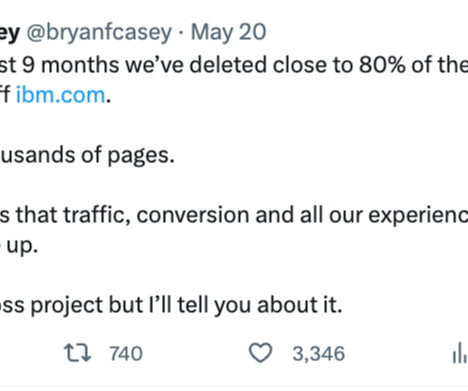Viewport: 468px width, 391px height.
Task: Like the tweet with the heart icon
Action: [261, 353]
